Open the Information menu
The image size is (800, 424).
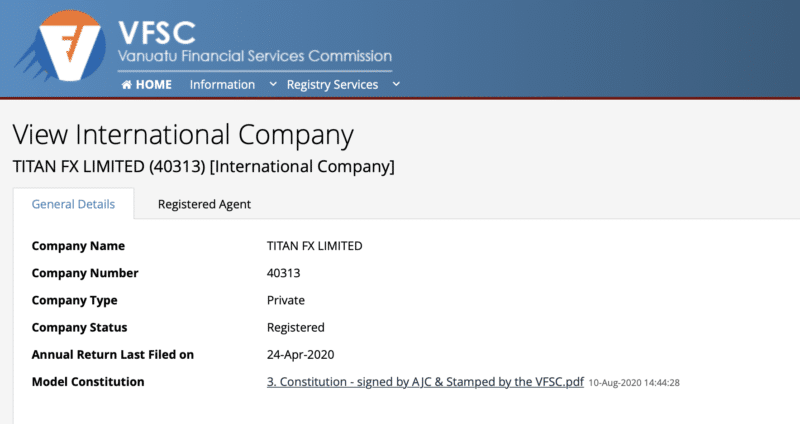[x=222, y=85]
